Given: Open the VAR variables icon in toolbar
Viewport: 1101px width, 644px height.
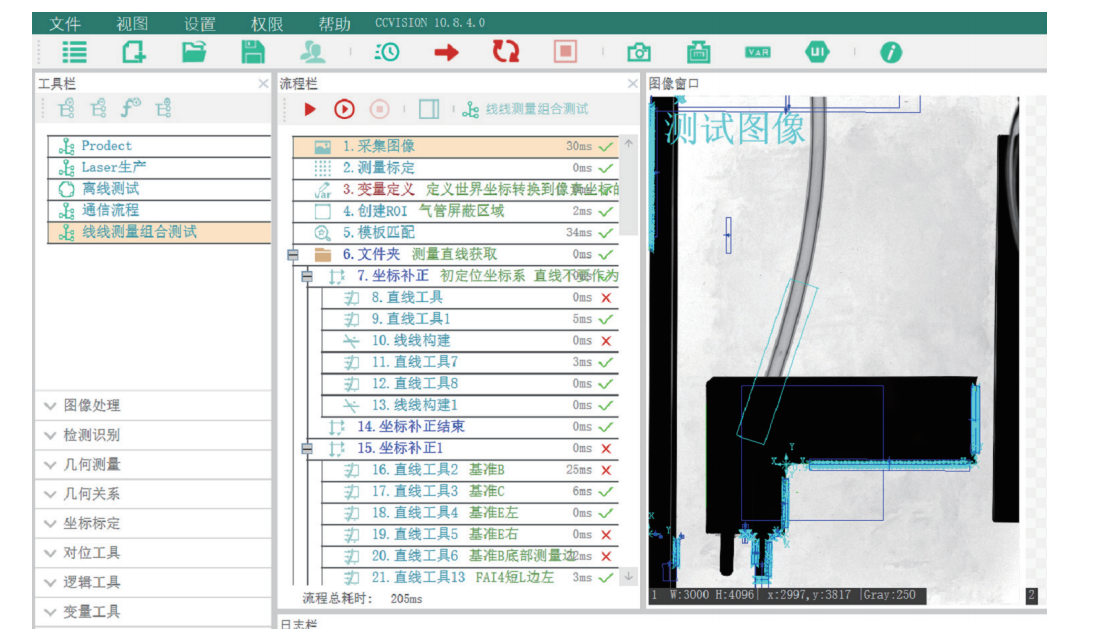Looking at the screenshot, I should tap(758, 52).
